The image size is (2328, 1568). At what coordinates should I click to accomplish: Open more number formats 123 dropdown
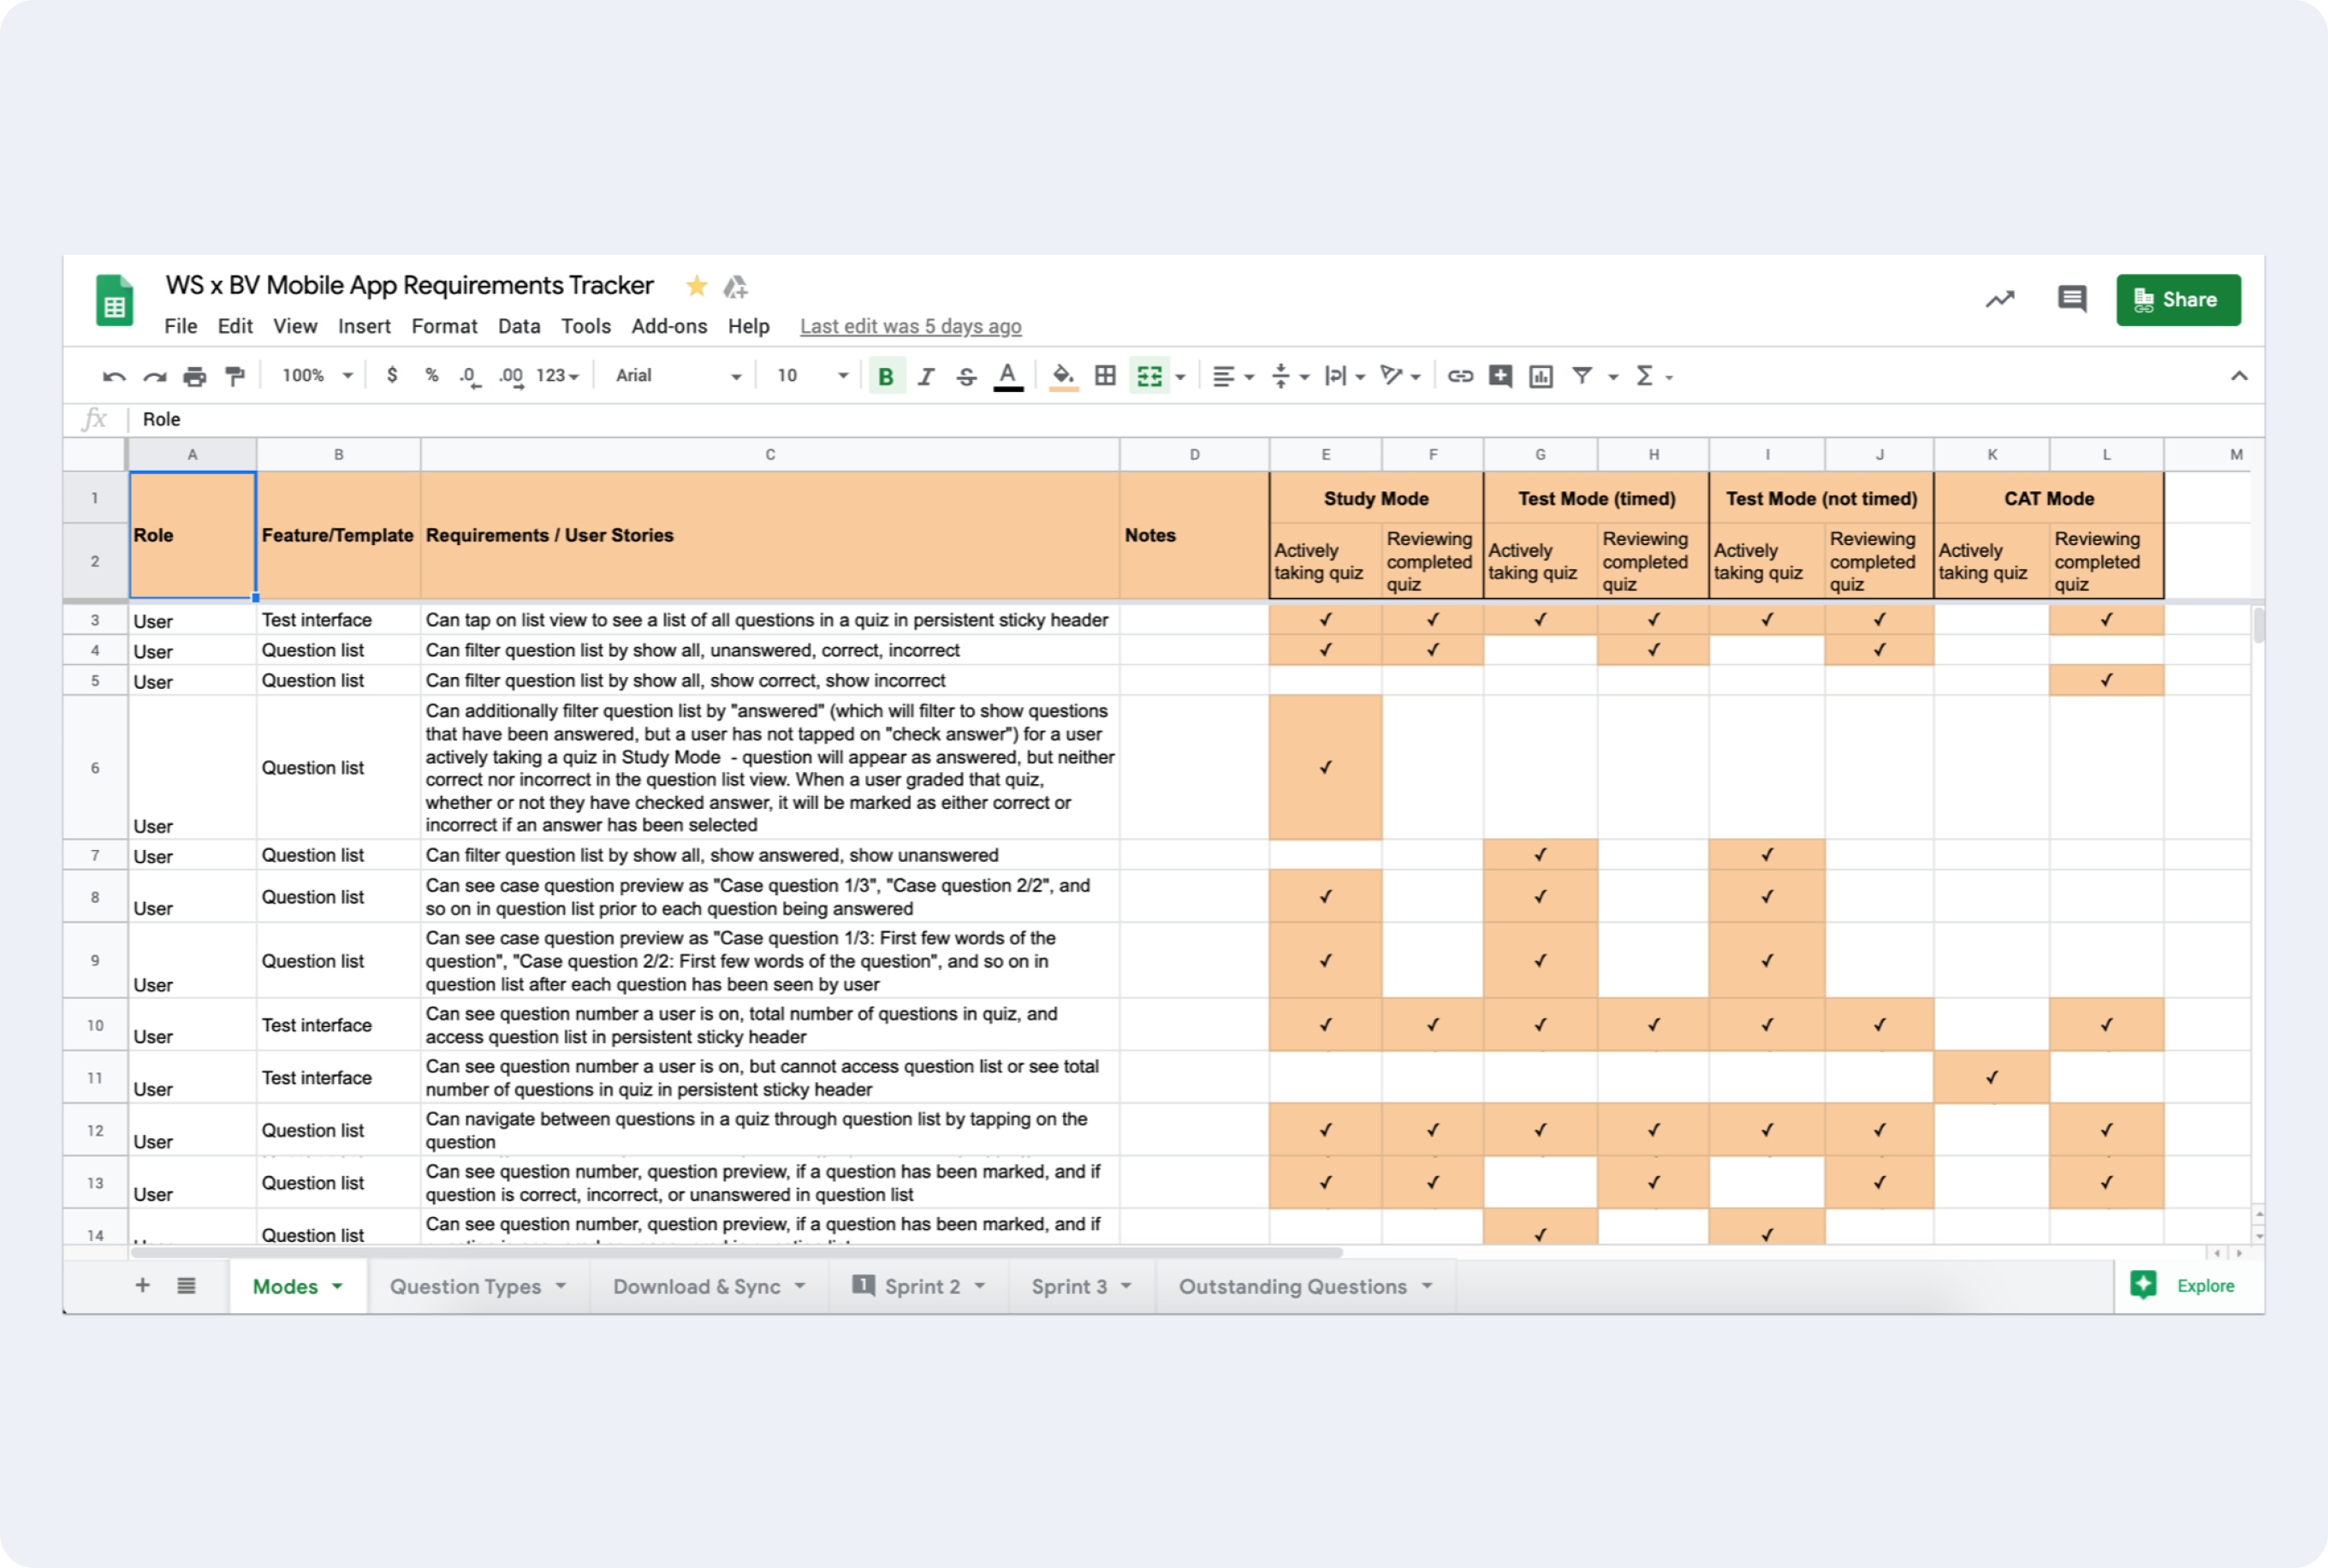[558, 376]
